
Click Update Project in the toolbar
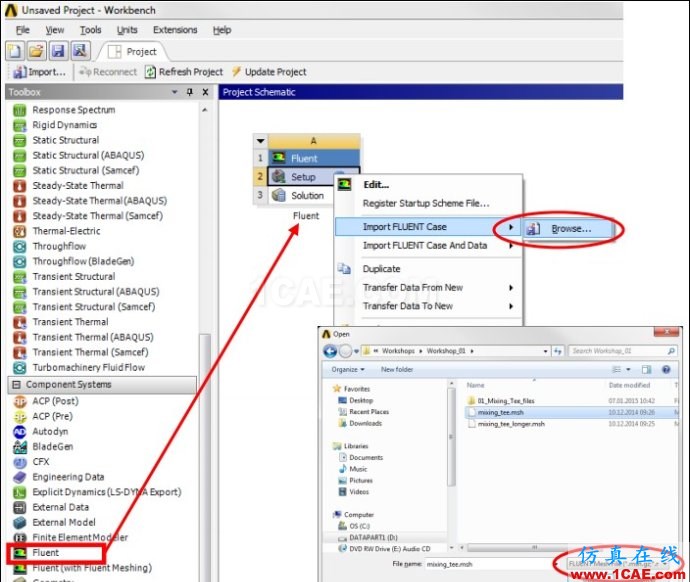click(269, 72)
